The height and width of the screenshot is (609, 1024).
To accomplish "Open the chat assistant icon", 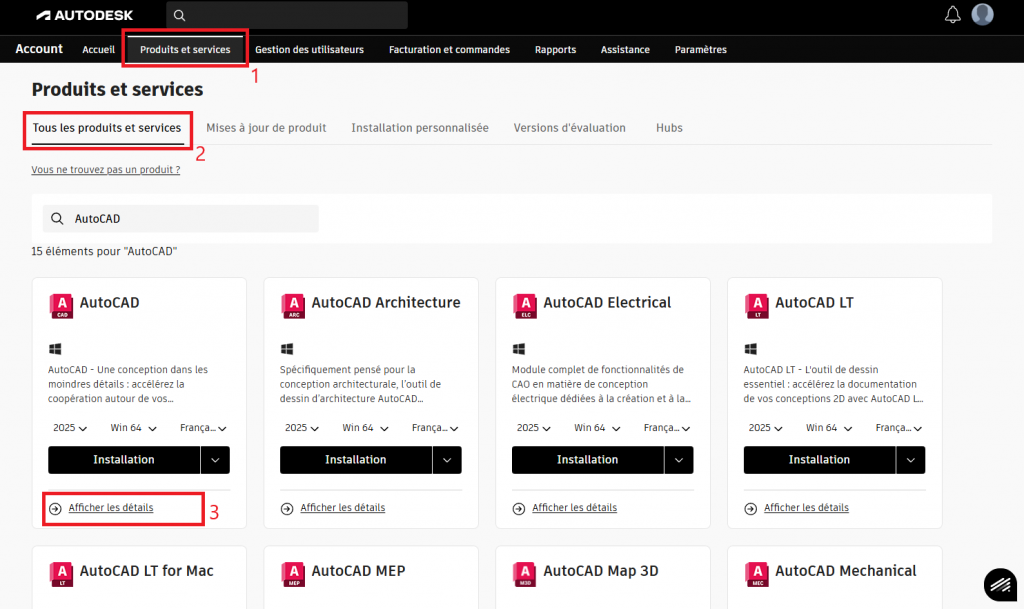I will click(999, 585).
